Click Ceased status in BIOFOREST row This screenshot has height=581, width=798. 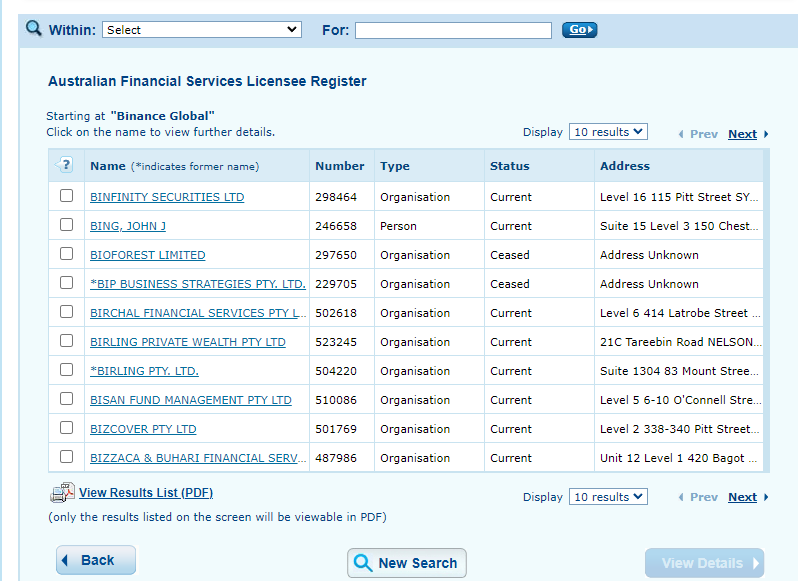[509, 255]
